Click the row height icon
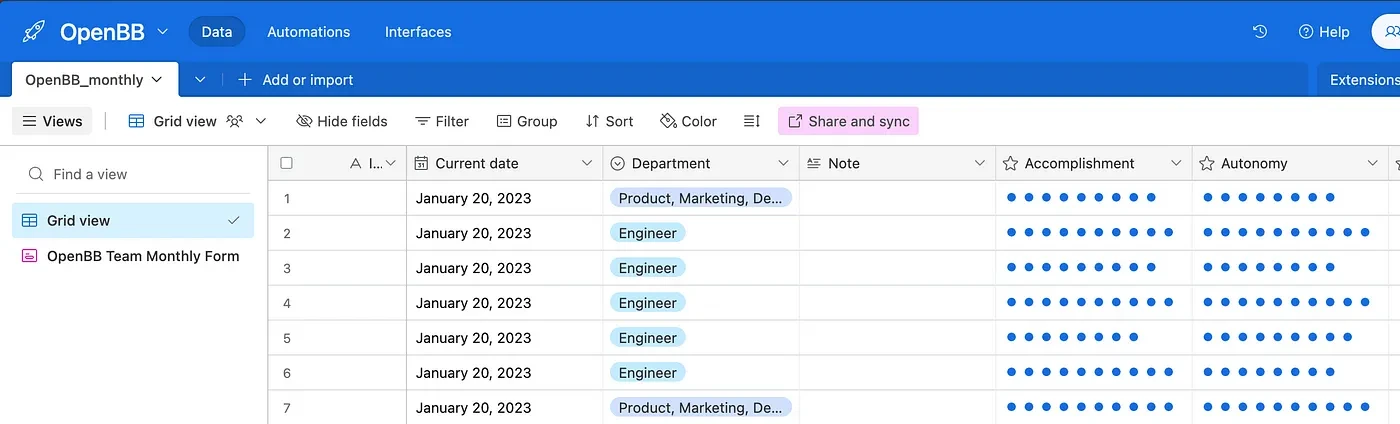The height and width of the screenshot is (424, 1400). click(752, 121)
